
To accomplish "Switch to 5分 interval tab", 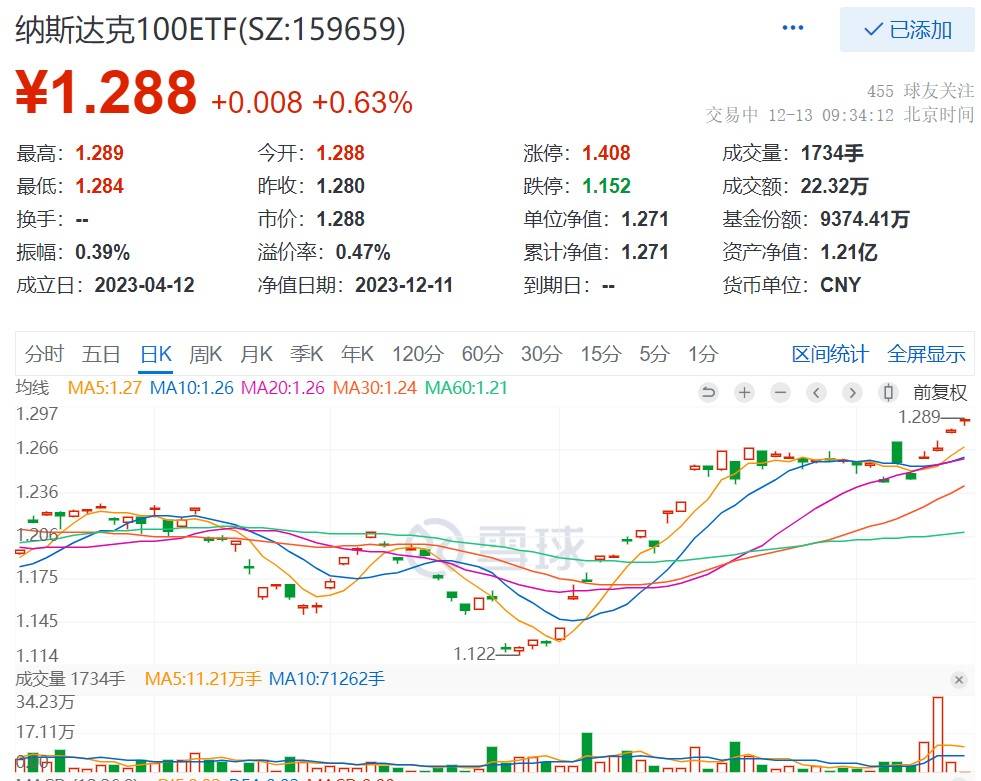I will pos(654,354).
